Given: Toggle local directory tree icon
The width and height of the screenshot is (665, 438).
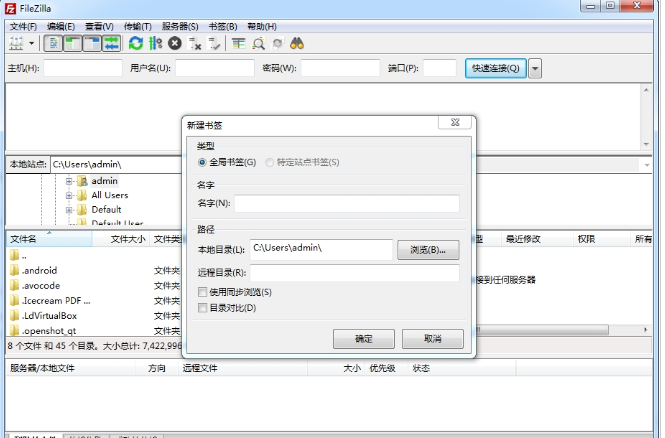Looking at the screenshot, I should tap(73, 43).
